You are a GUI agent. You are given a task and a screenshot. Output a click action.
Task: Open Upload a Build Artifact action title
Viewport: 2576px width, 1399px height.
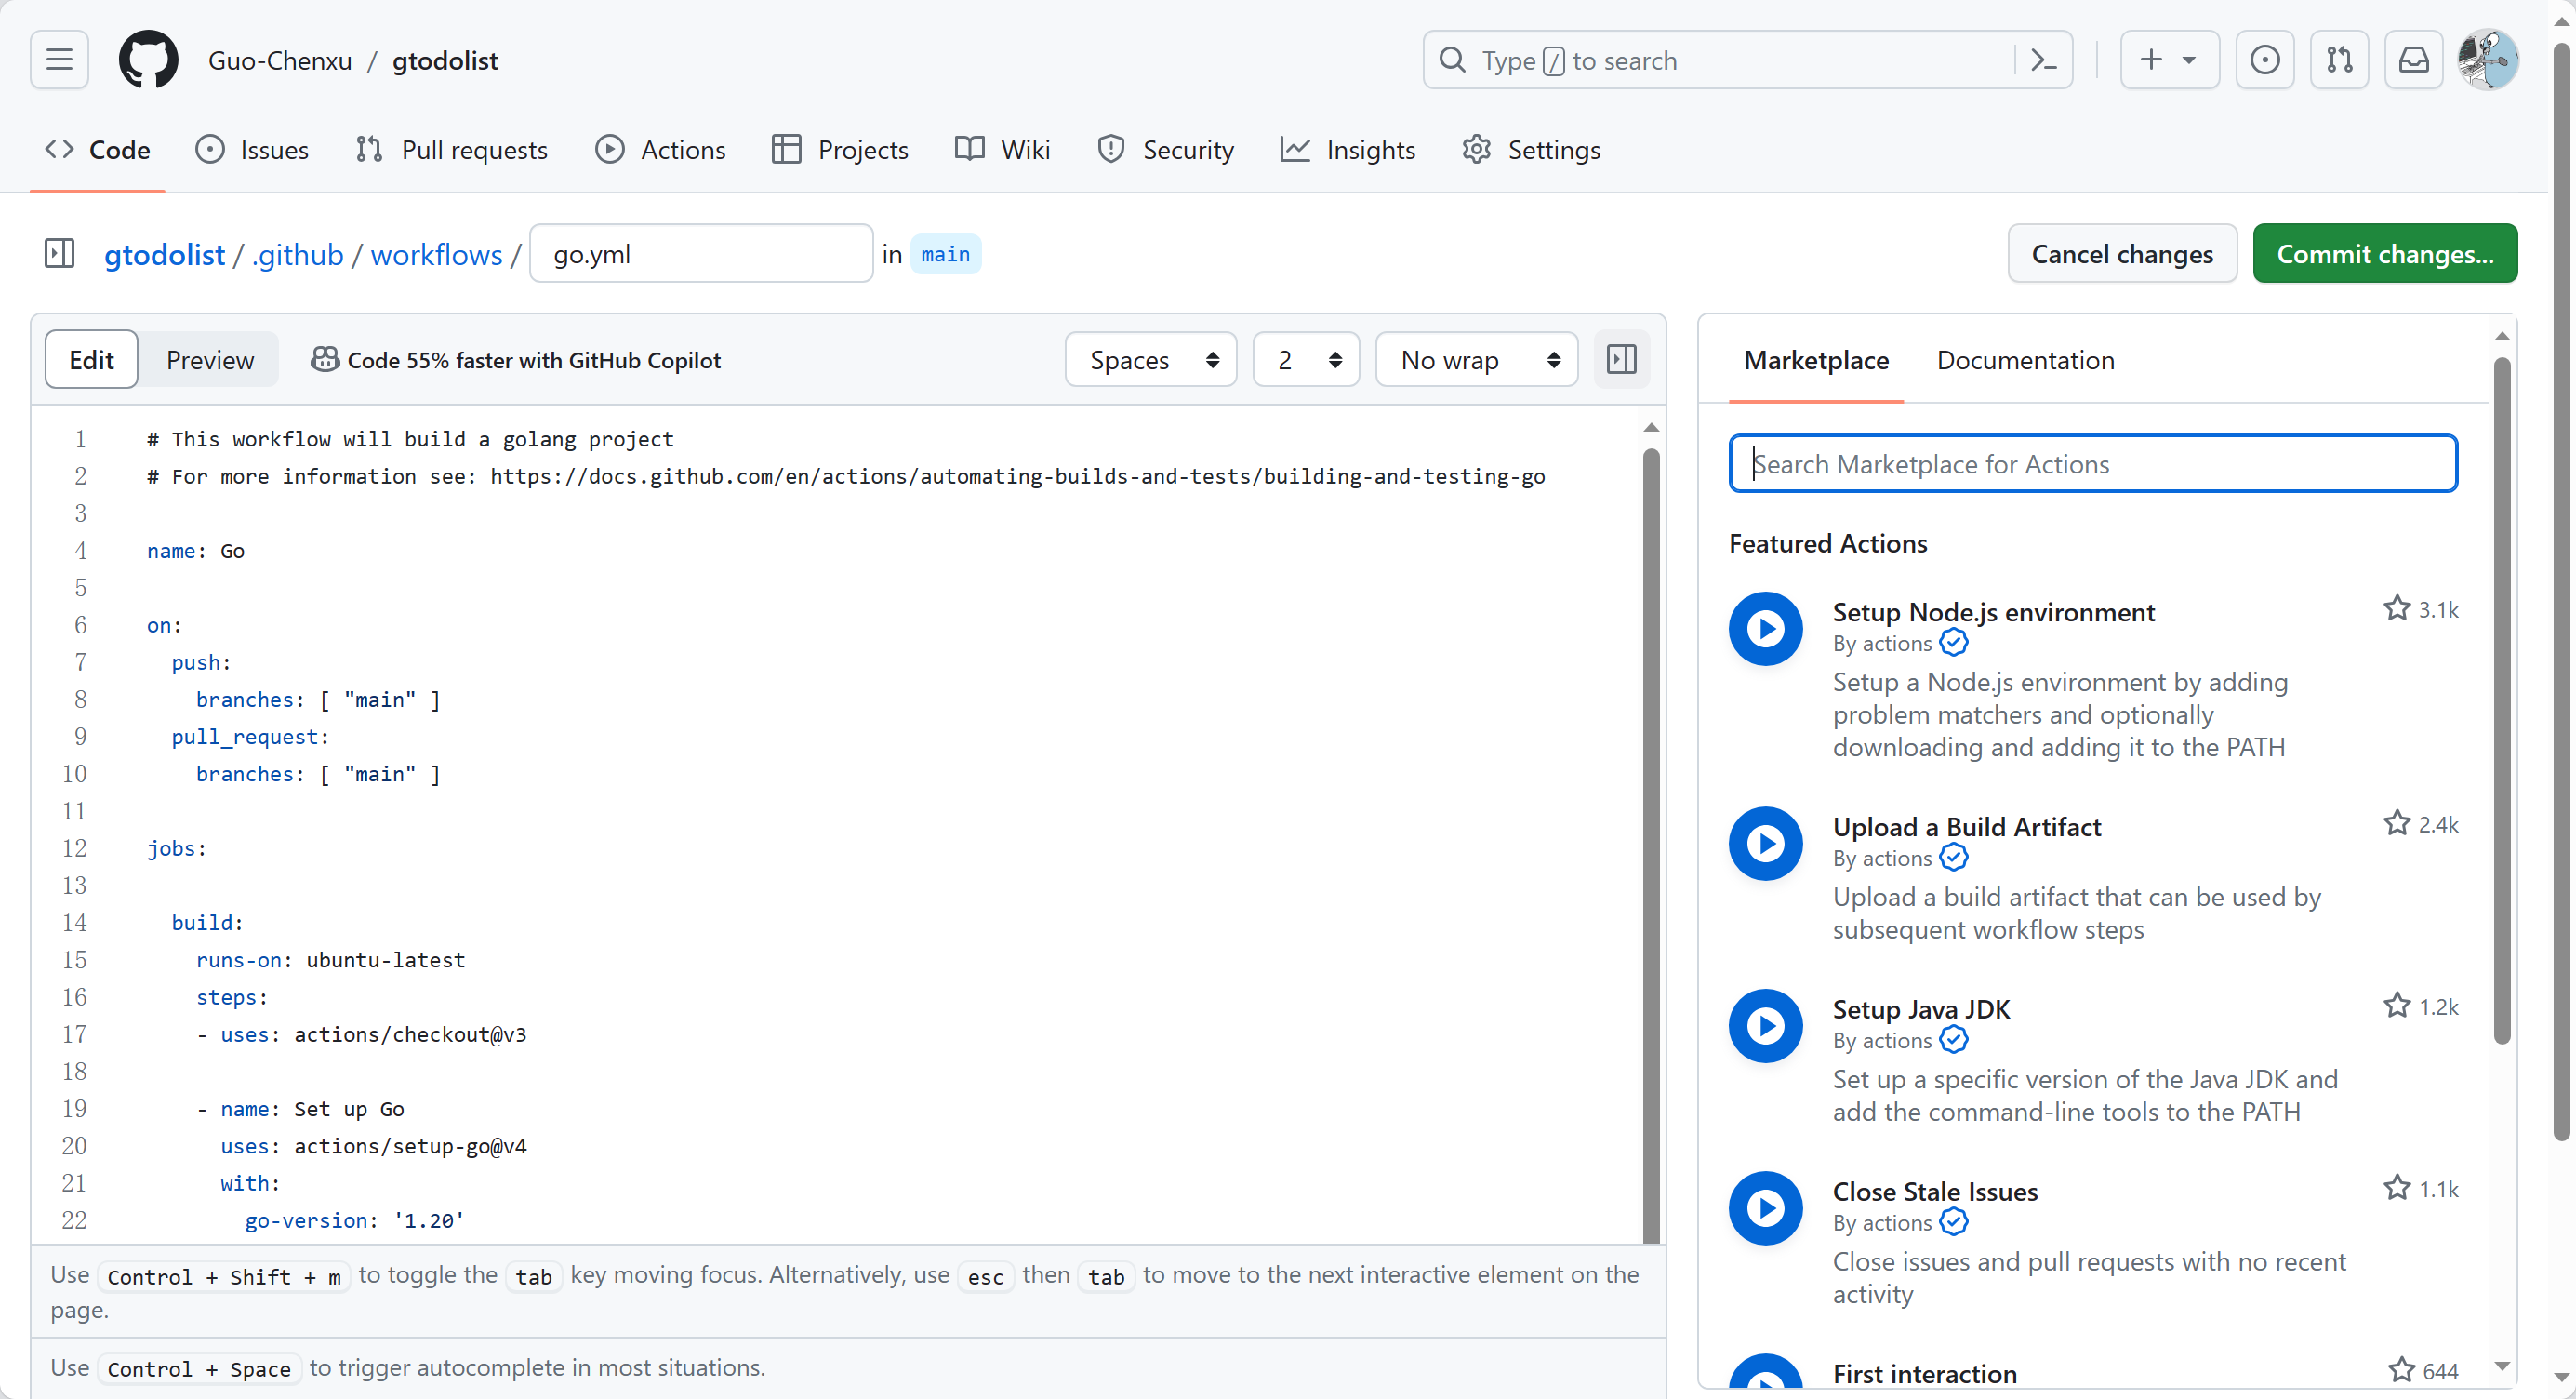(1966, 826)
